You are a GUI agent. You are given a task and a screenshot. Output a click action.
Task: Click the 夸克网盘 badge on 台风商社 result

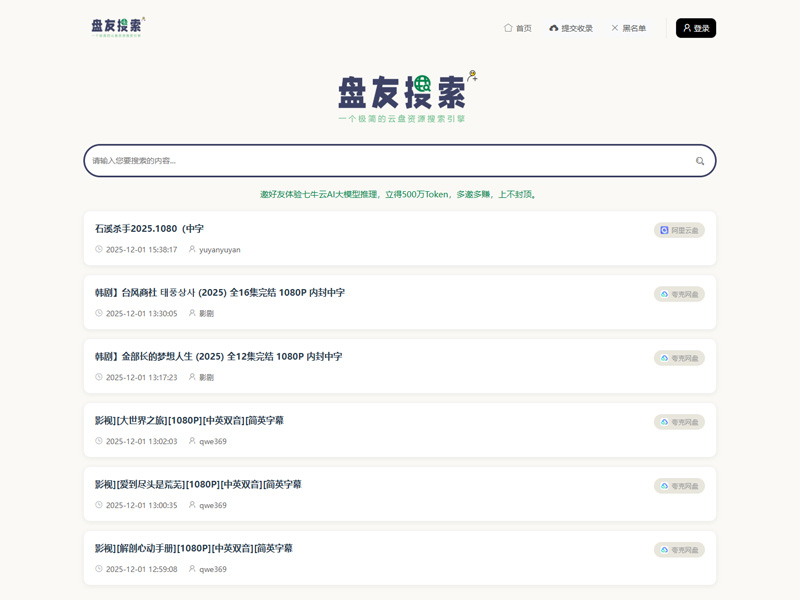679,294
